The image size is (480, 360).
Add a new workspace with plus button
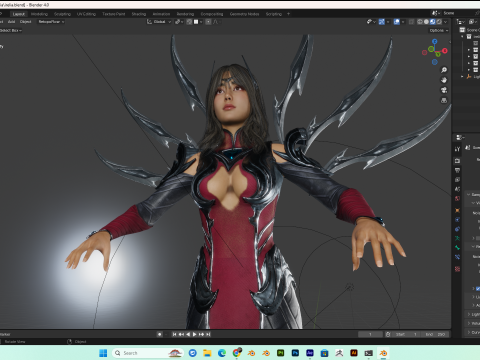click(288, 14)
